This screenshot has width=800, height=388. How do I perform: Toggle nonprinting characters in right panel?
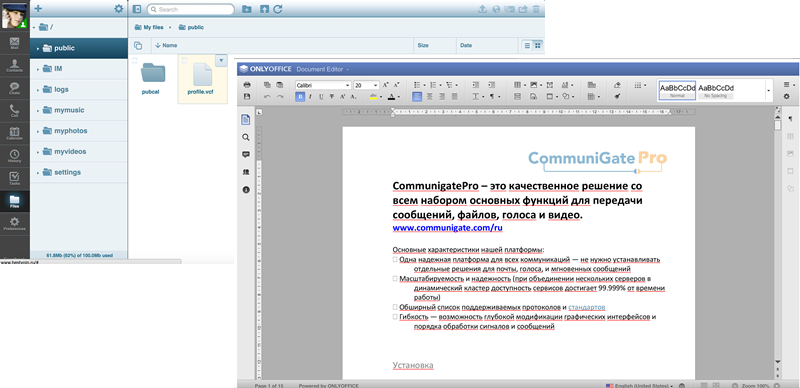coord(790,118)
